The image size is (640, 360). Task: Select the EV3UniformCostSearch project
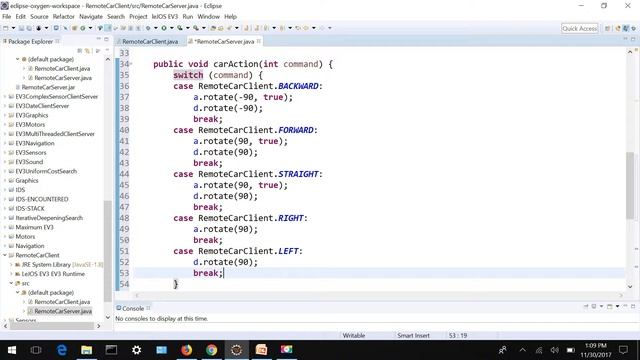coord(46,171)
